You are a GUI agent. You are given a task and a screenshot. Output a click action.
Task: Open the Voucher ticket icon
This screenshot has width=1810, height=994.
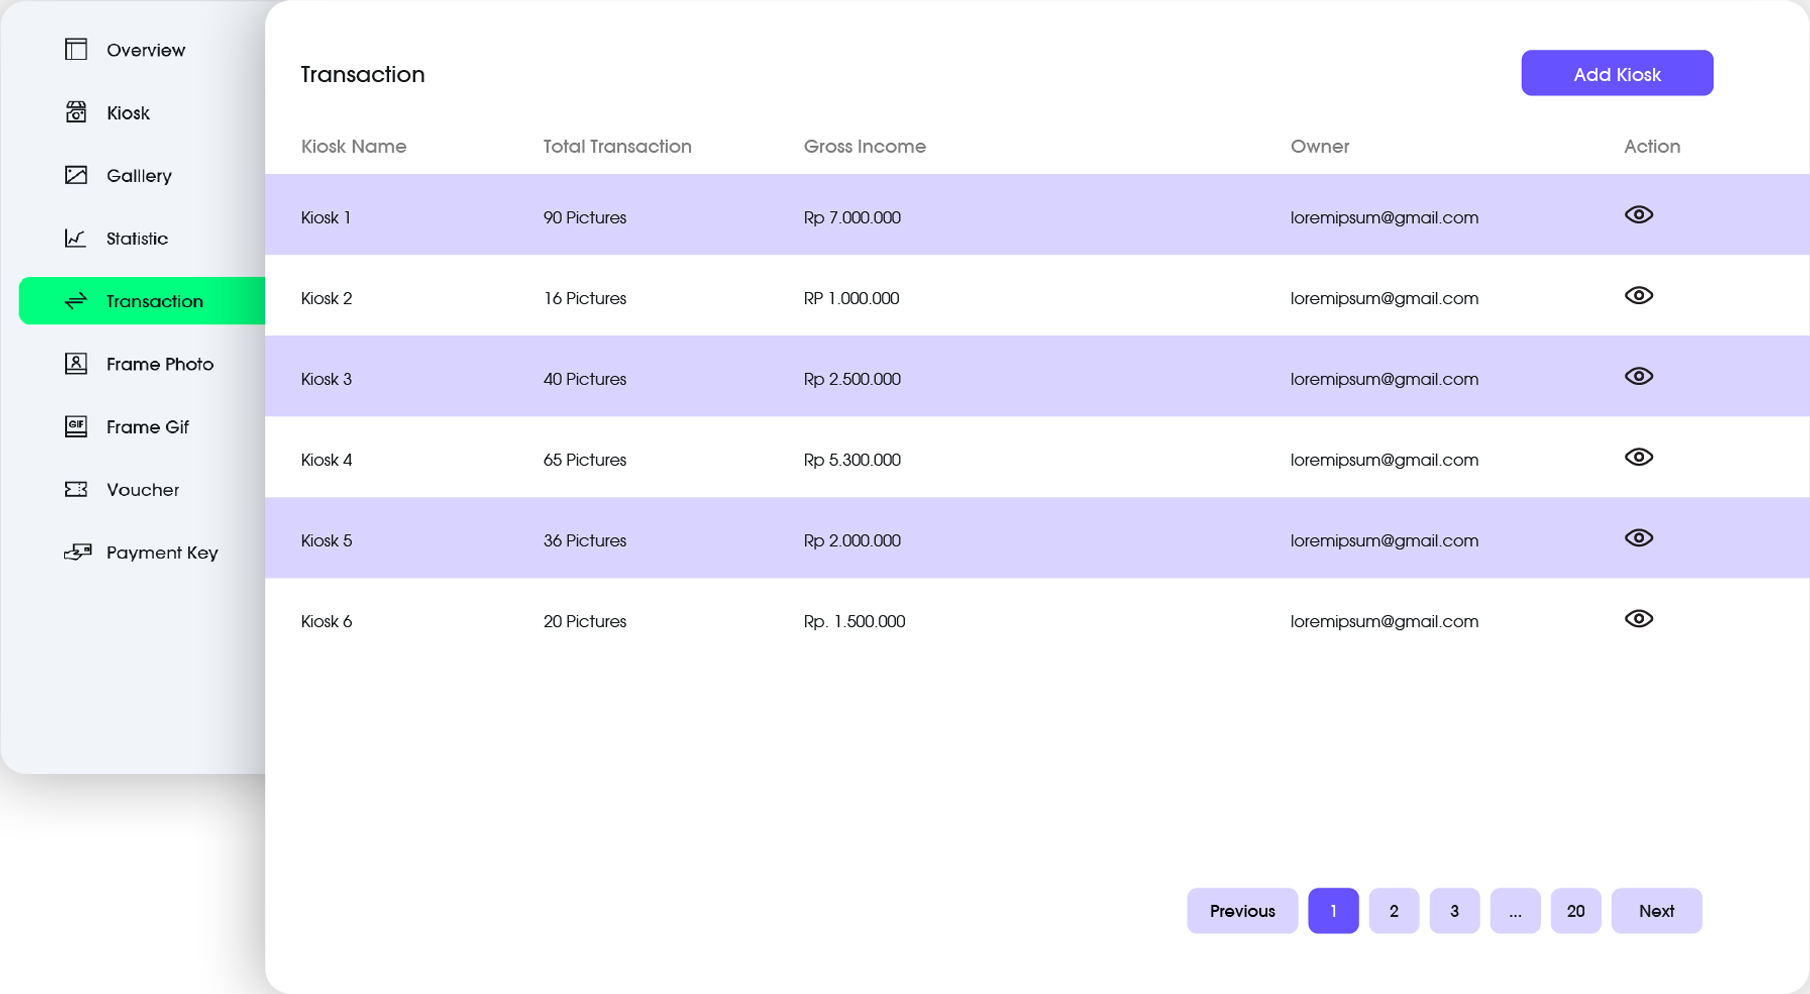76,490
